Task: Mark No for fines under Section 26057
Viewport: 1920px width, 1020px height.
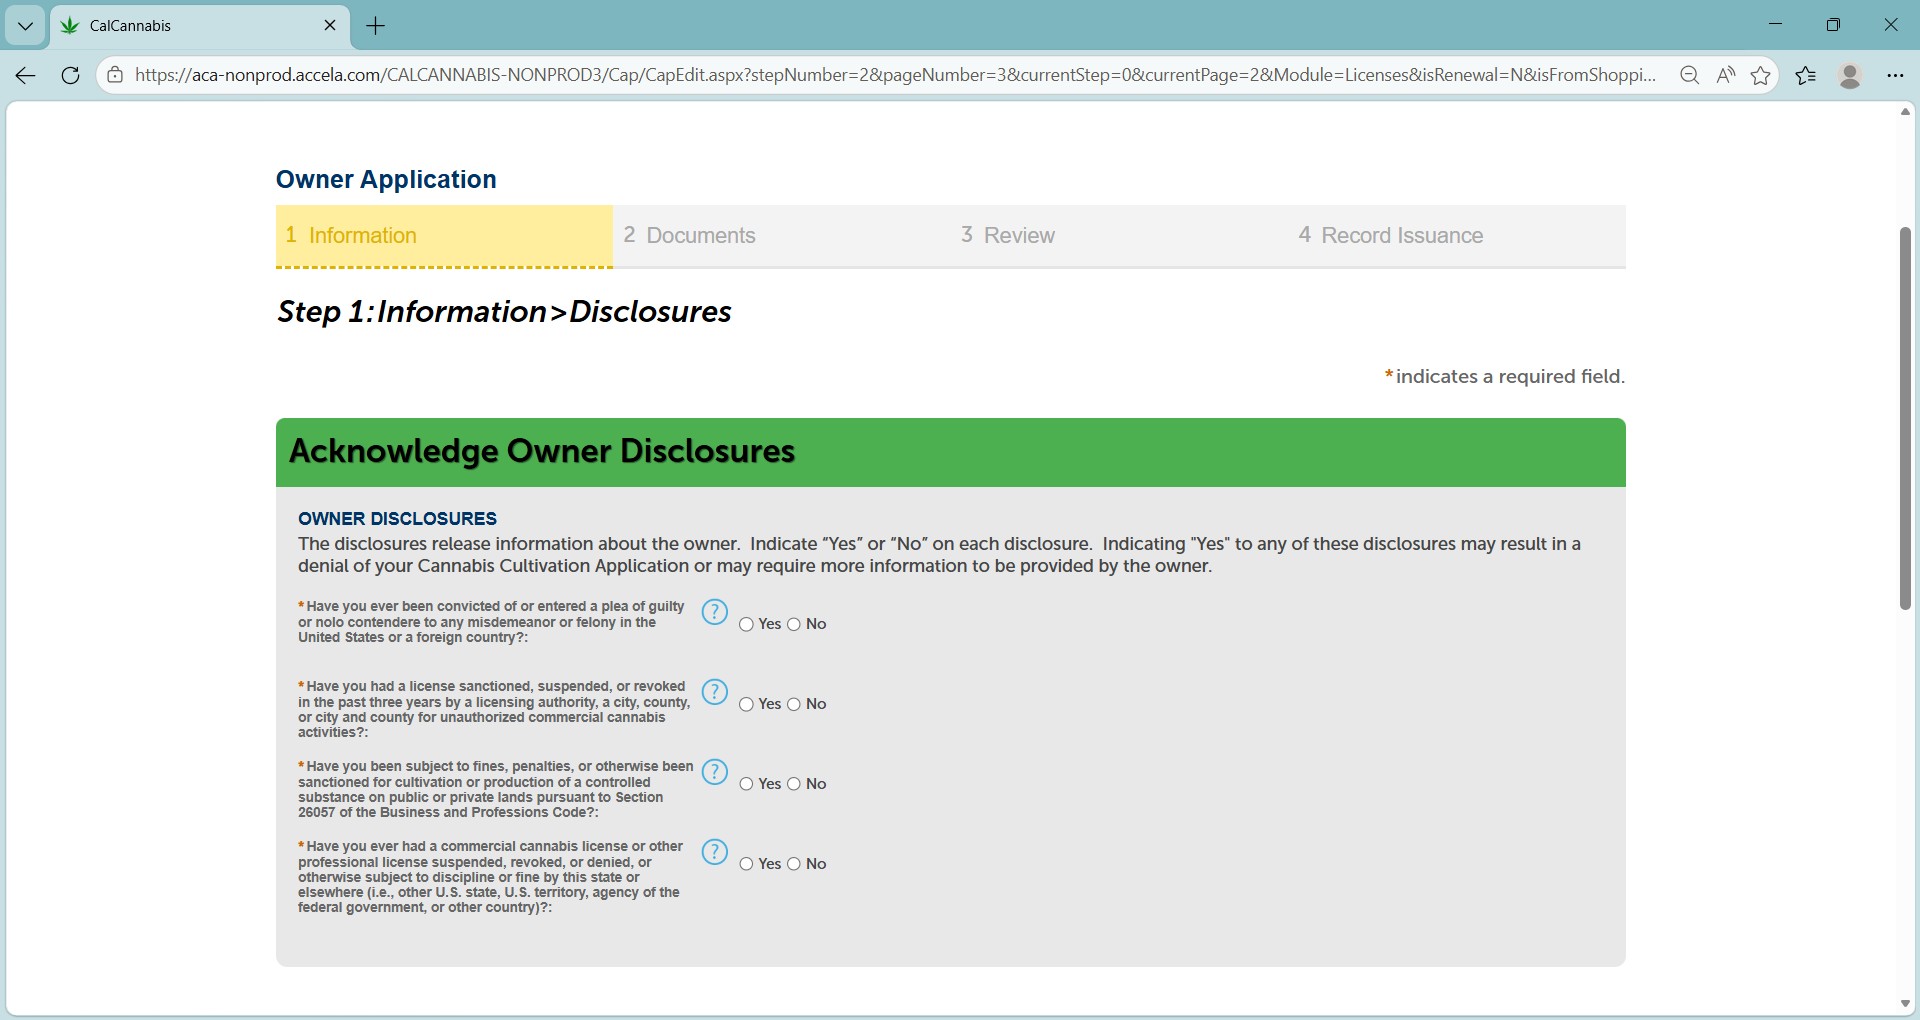Action: point(794,784)
